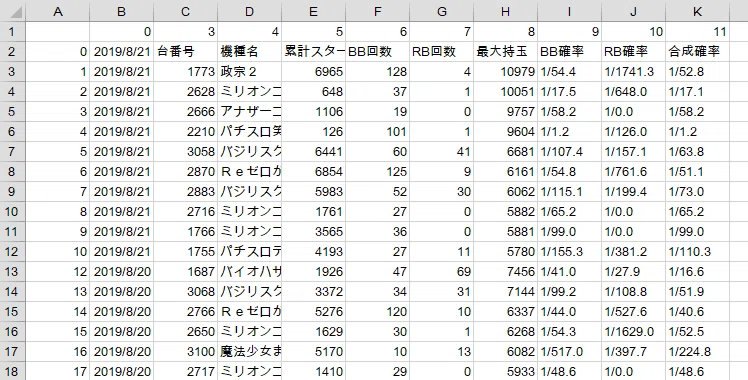
Task: Click cell containing 機種名
Action: click(x=249, y=51)
